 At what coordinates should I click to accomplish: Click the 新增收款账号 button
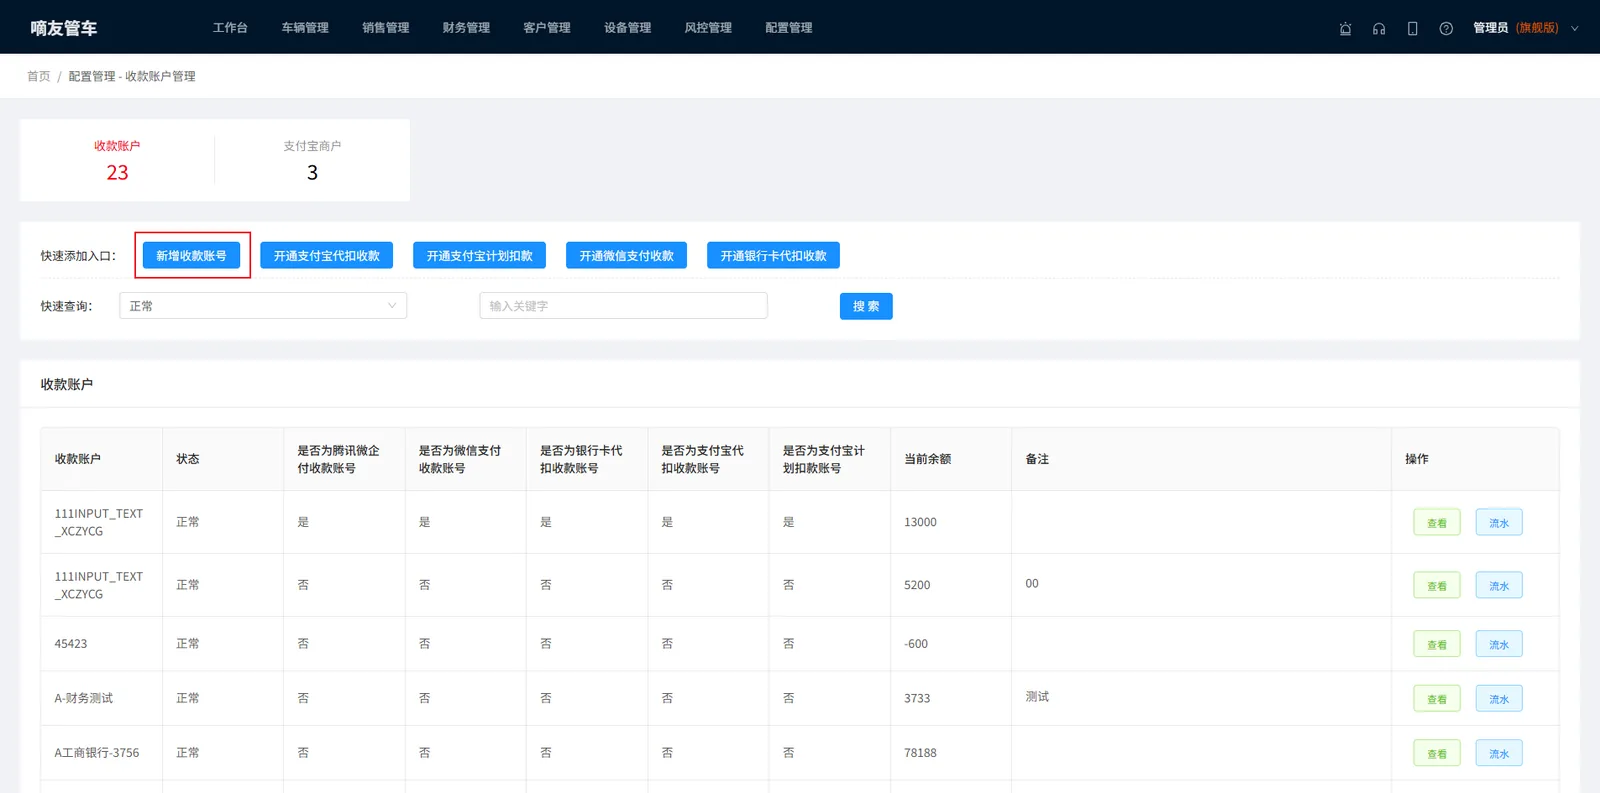191,256
